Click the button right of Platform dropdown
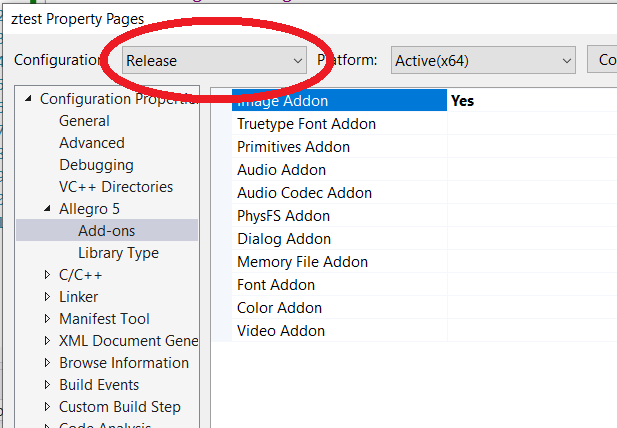617x428 pixels. (x=603, y=60)
